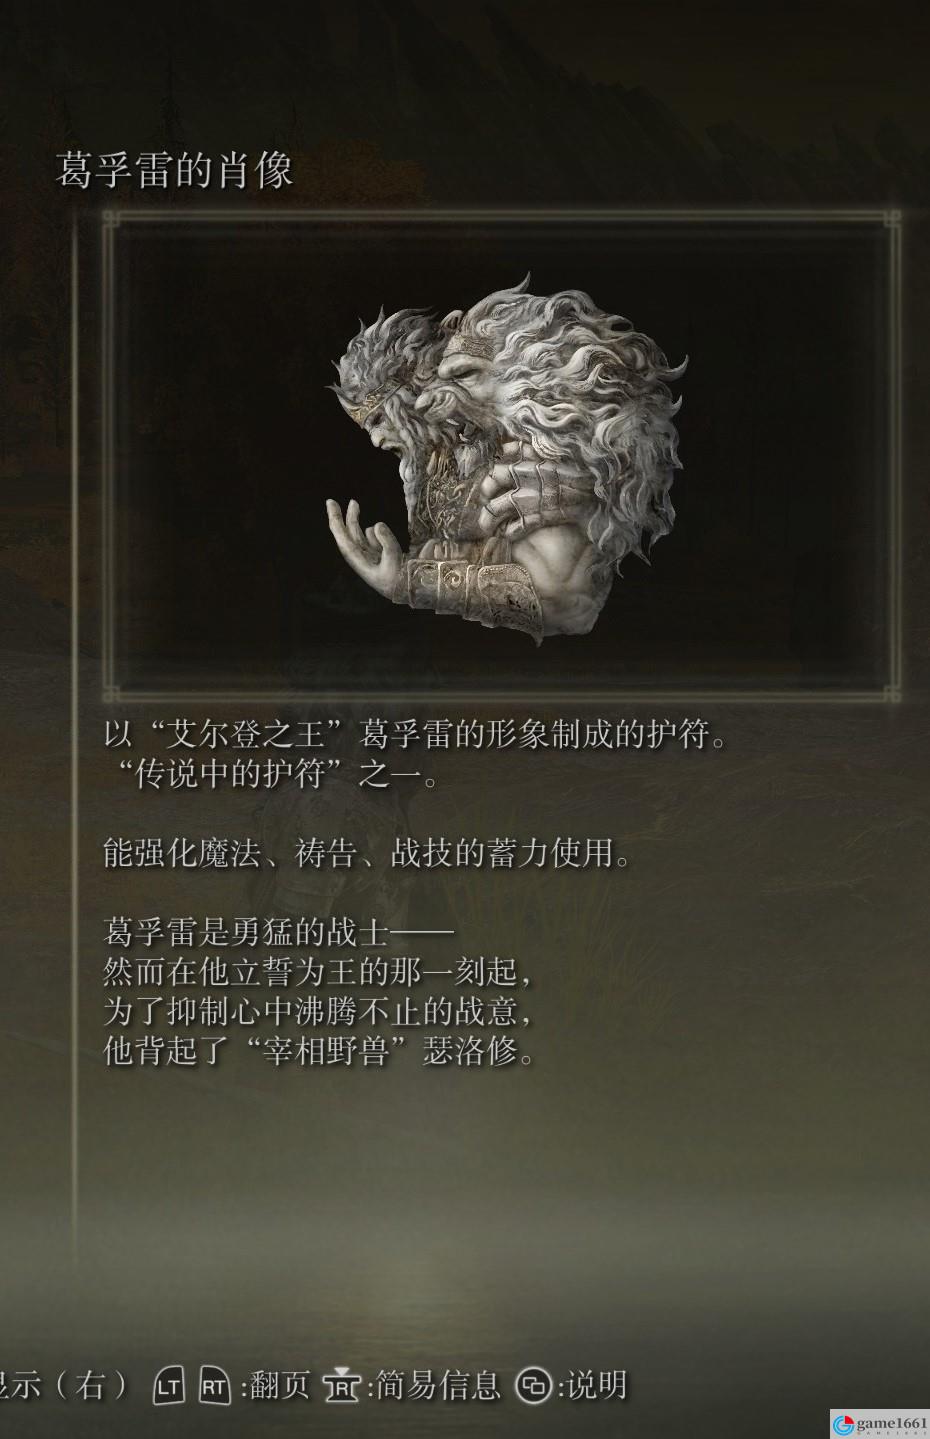Click the lore line 葛孚雷是勇猛的战士
The height and width of the screenshot is (1439, 930).
pos(278,933)
